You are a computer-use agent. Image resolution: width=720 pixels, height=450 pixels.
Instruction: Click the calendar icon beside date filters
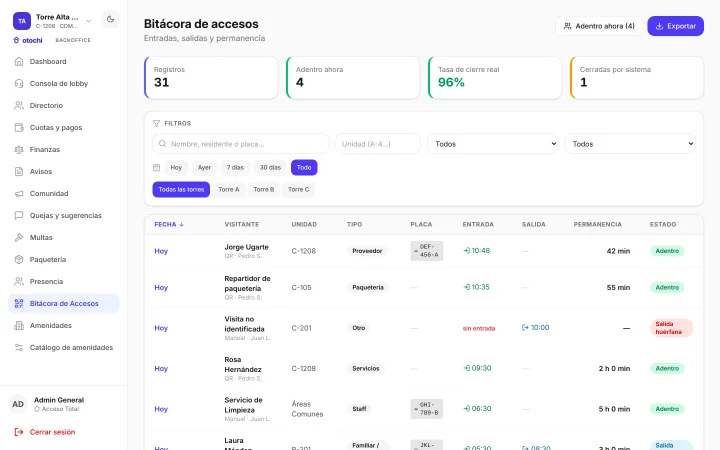coord(156,168)
